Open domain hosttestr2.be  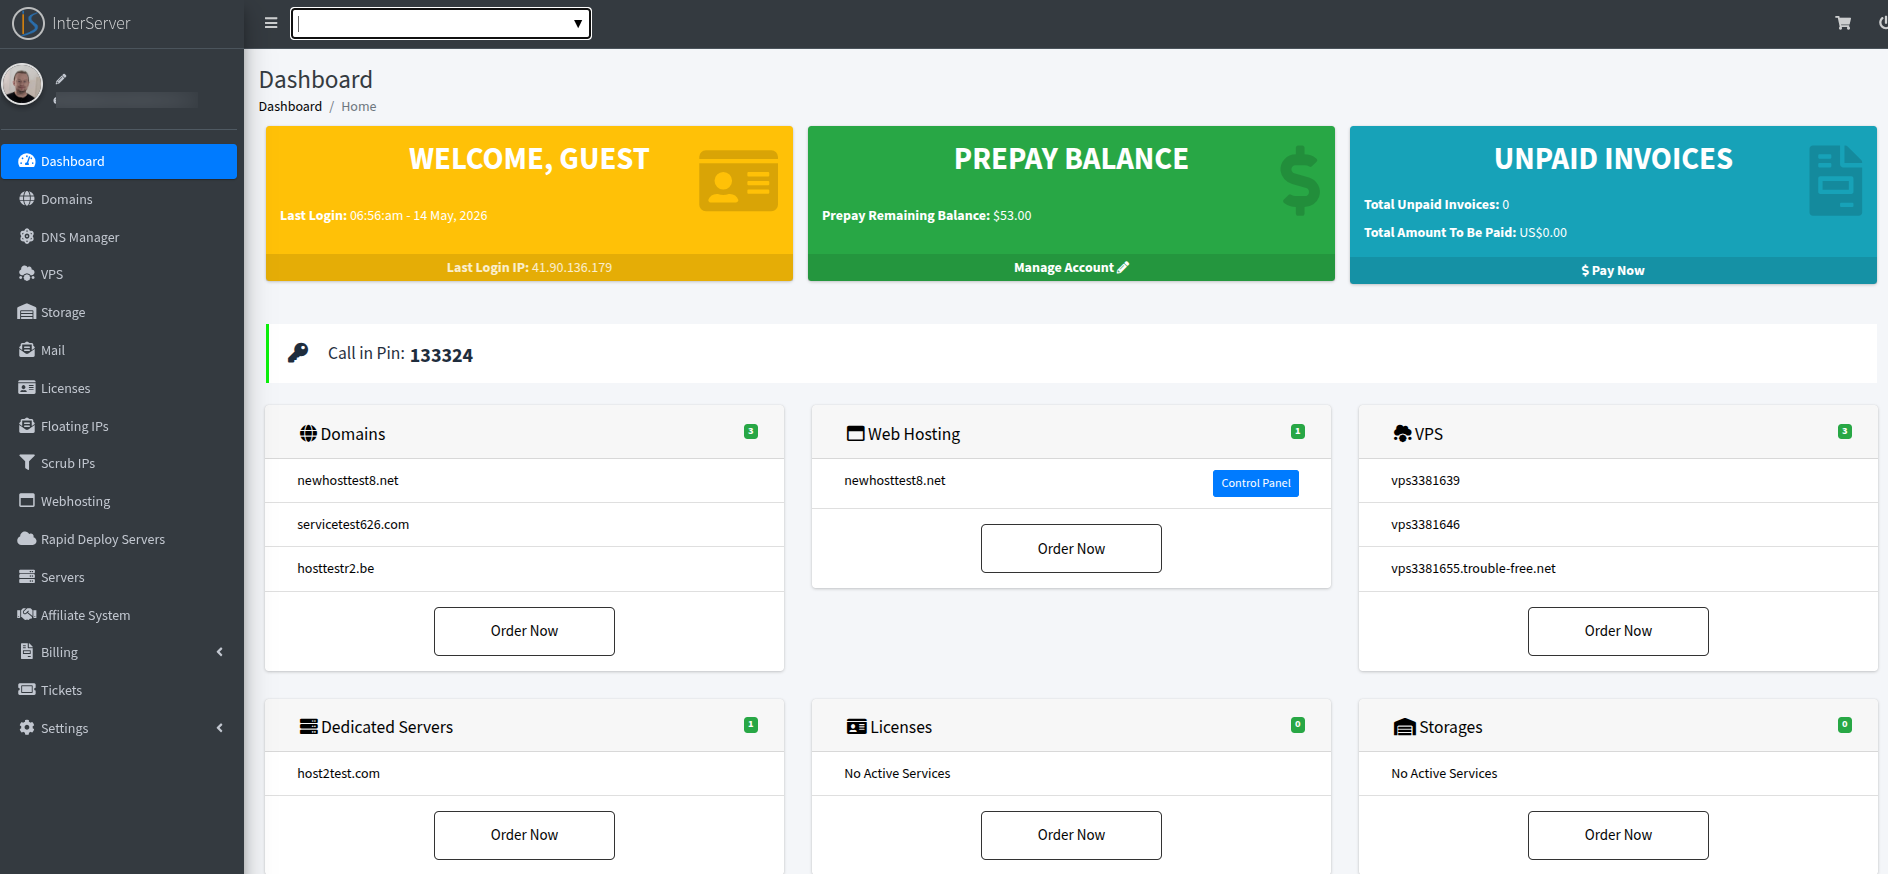pos(335,568)
